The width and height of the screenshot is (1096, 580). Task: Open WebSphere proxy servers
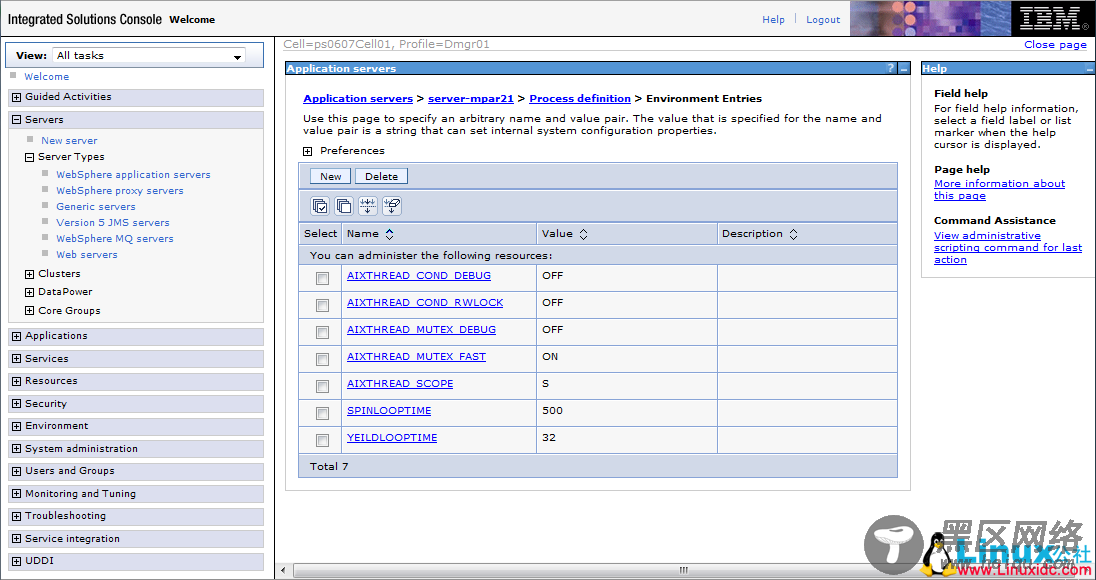120,191
